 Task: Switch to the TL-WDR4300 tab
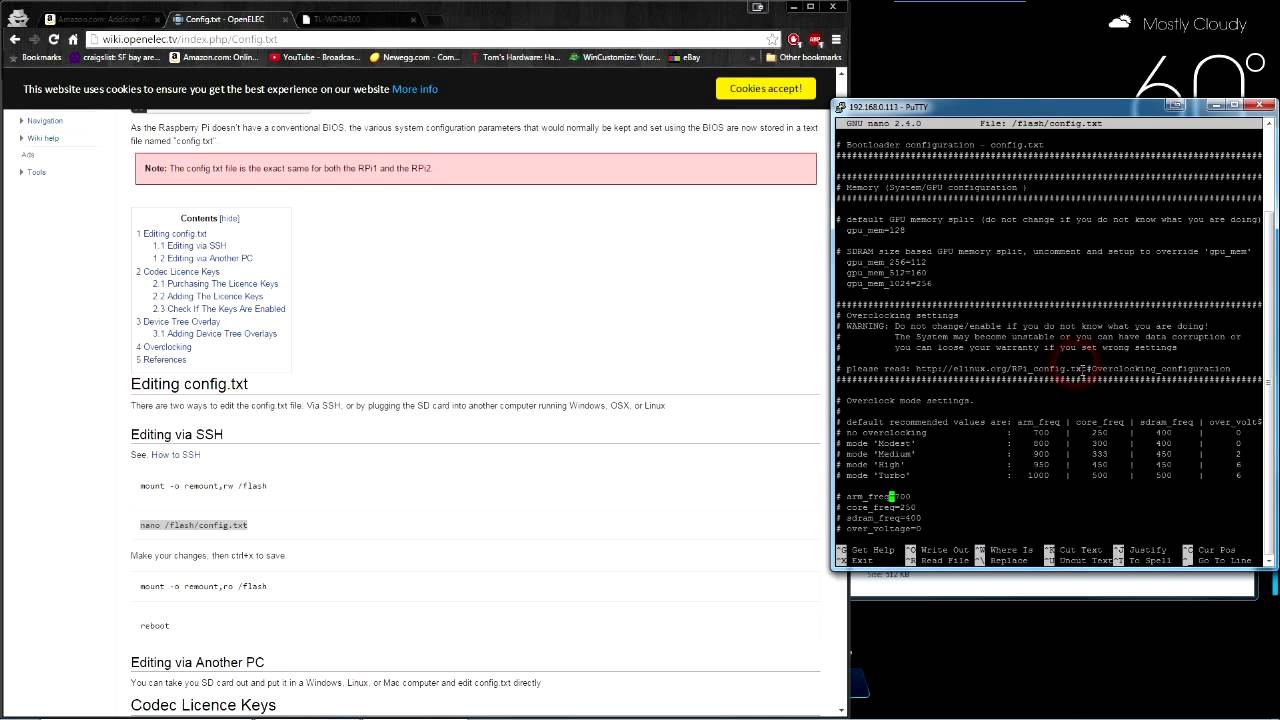point(362,19)
